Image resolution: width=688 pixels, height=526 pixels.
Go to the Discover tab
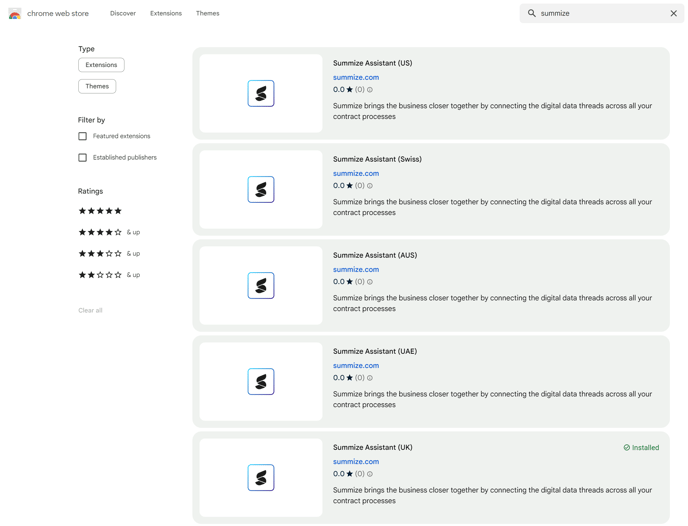[x=123, y=14]
